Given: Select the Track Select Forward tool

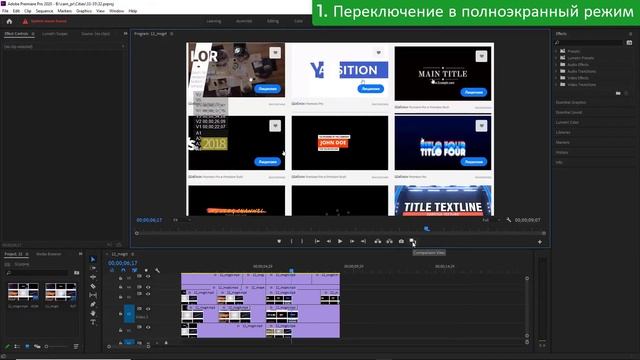Looking at the screenshot, I should click(x=93, y=268).
